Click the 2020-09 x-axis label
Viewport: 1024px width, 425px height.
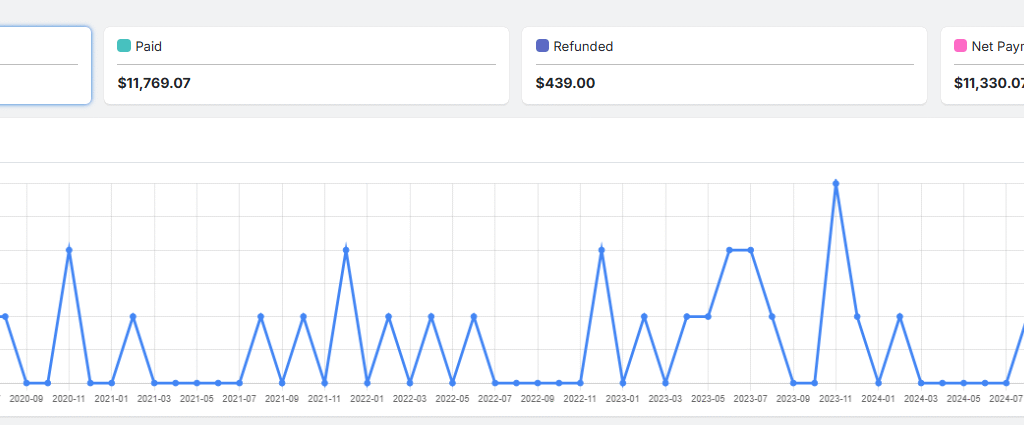[x=26, y=398]
